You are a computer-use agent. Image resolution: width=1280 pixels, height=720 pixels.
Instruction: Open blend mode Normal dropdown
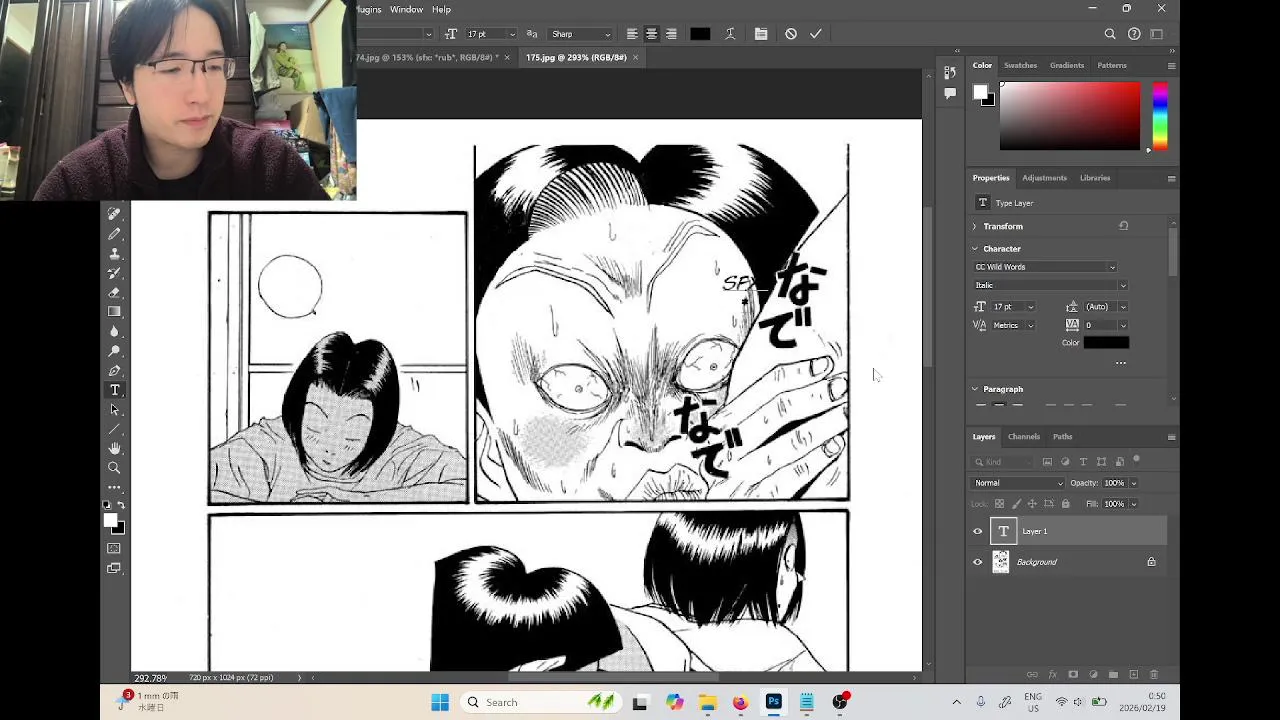pyautogui.click(x=1018, y=483)
